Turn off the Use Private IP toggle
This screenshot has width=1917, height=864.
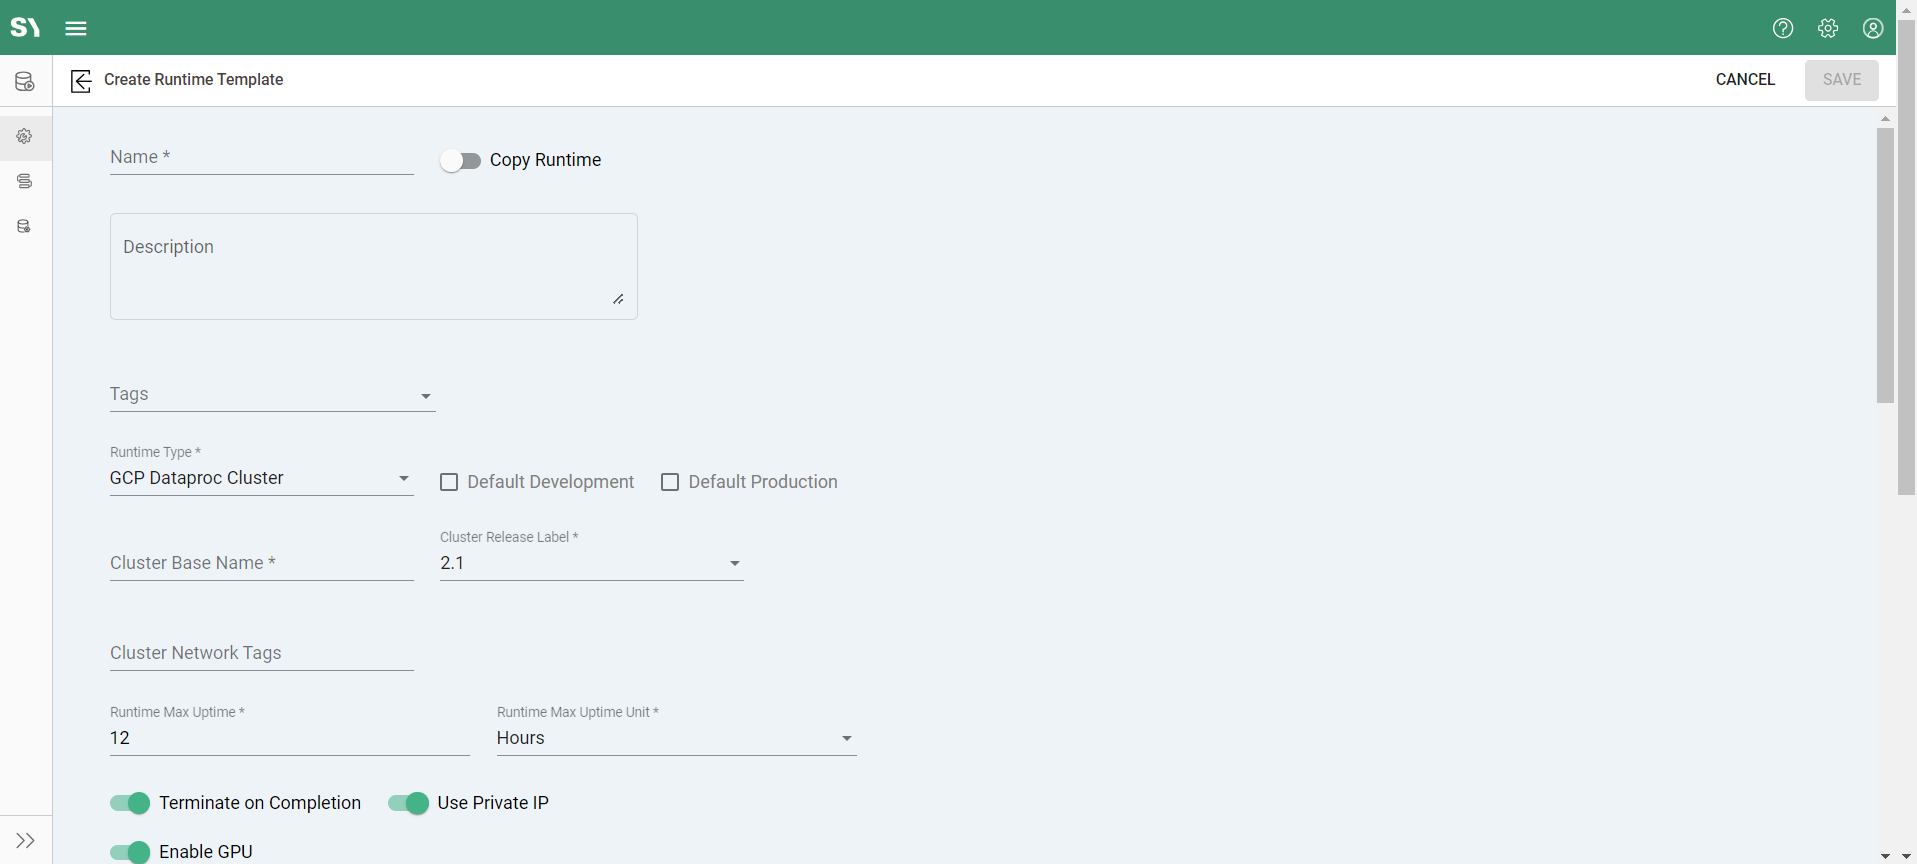408,803
